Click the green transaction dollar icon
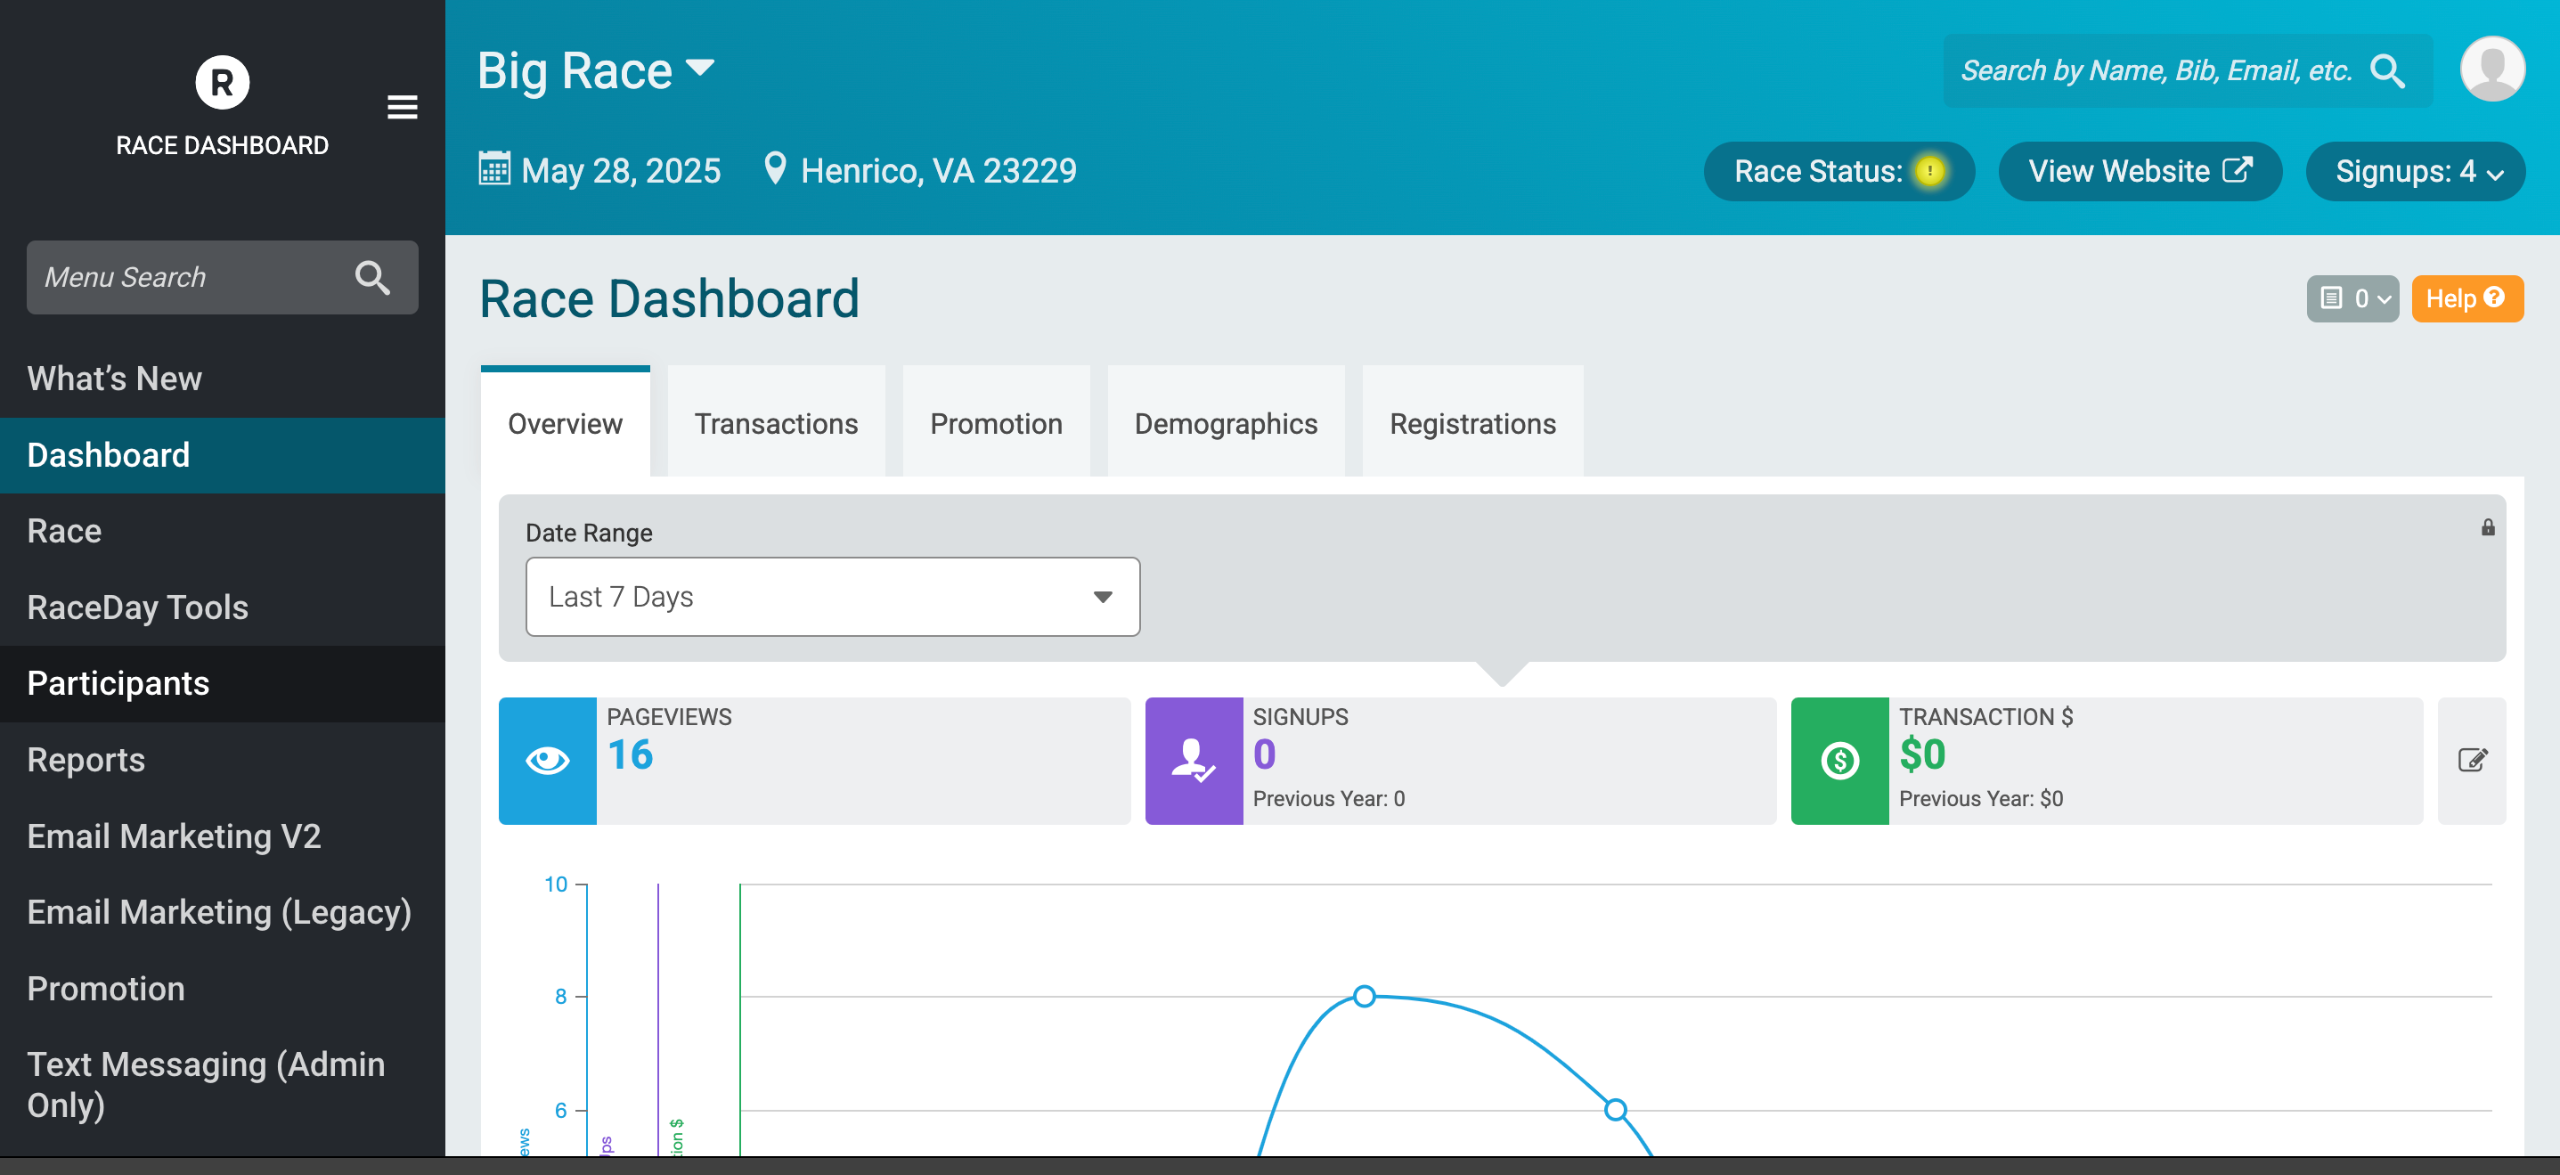Screen dimensions: 2560x1175 tap(1839, 760)
